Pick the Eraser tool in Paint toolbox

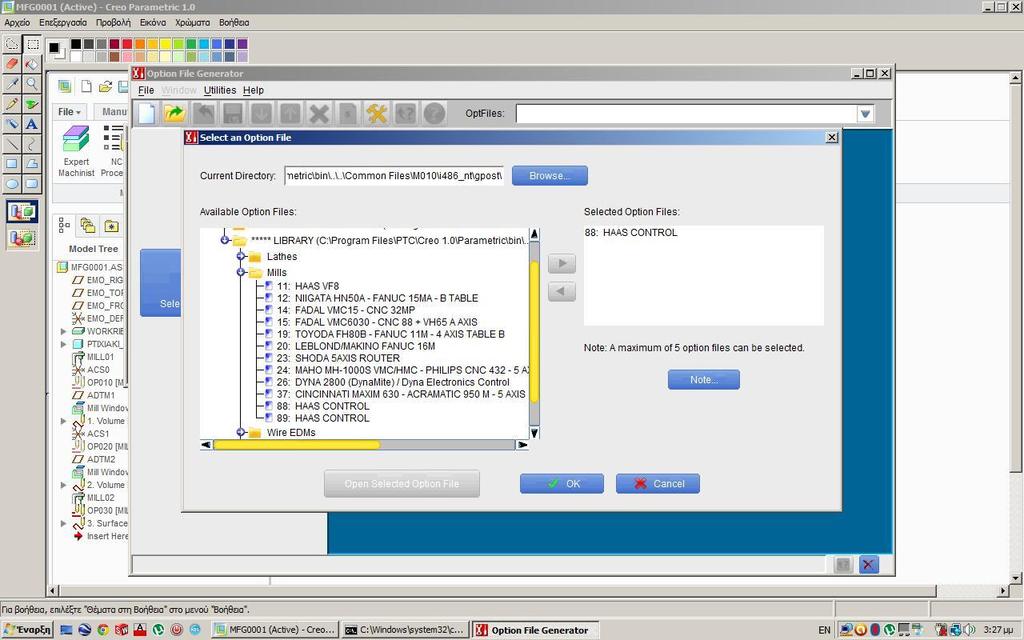point(12,64)
